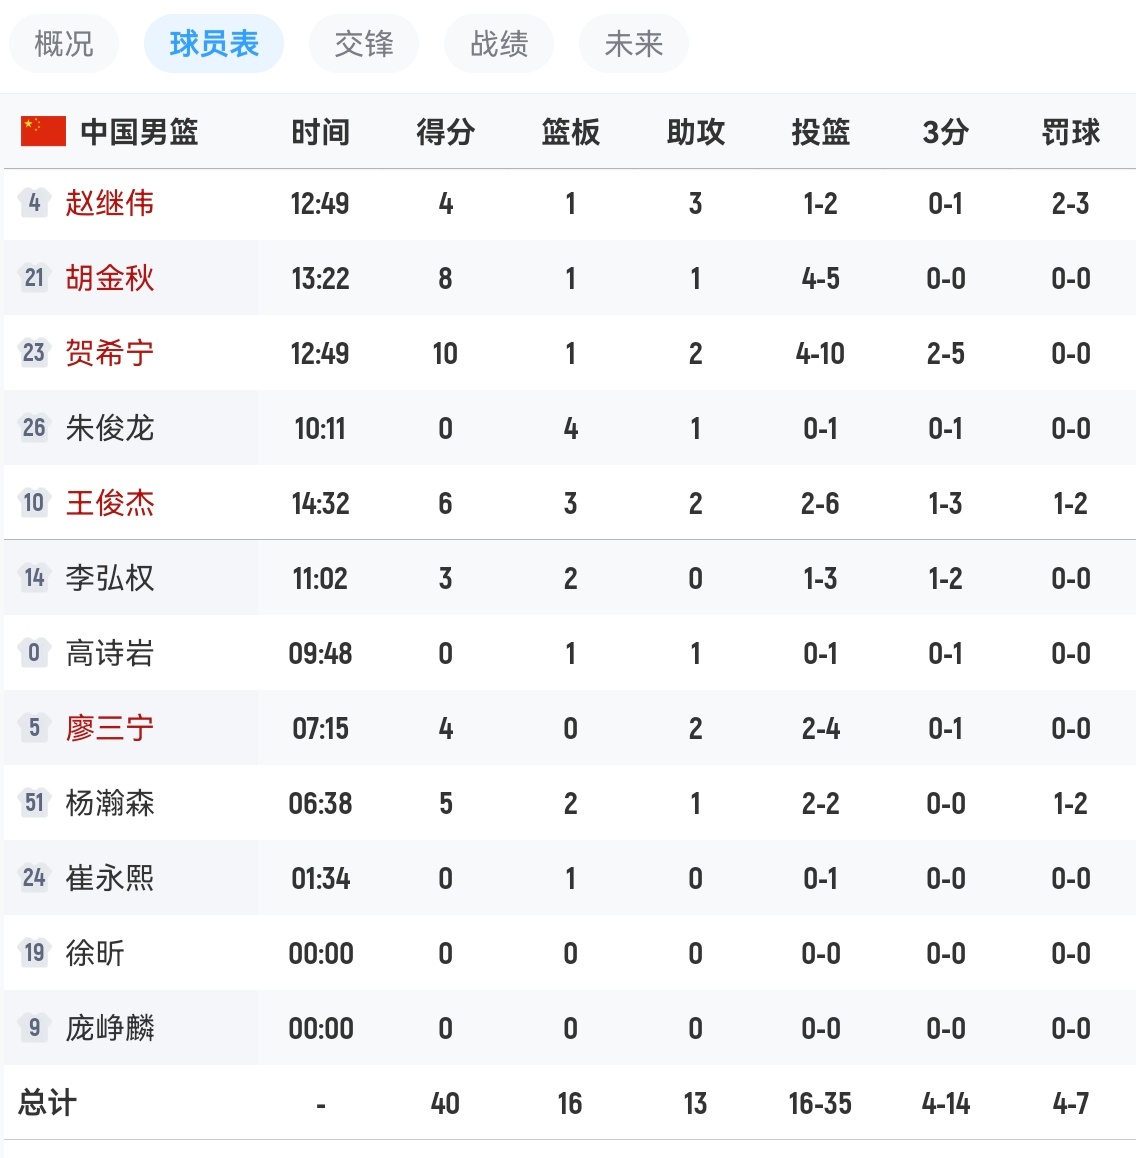This screenshot has width=1136, height=1158.
Task: Click 王俊杰's field goals 2-6
Action: point(820,504)
